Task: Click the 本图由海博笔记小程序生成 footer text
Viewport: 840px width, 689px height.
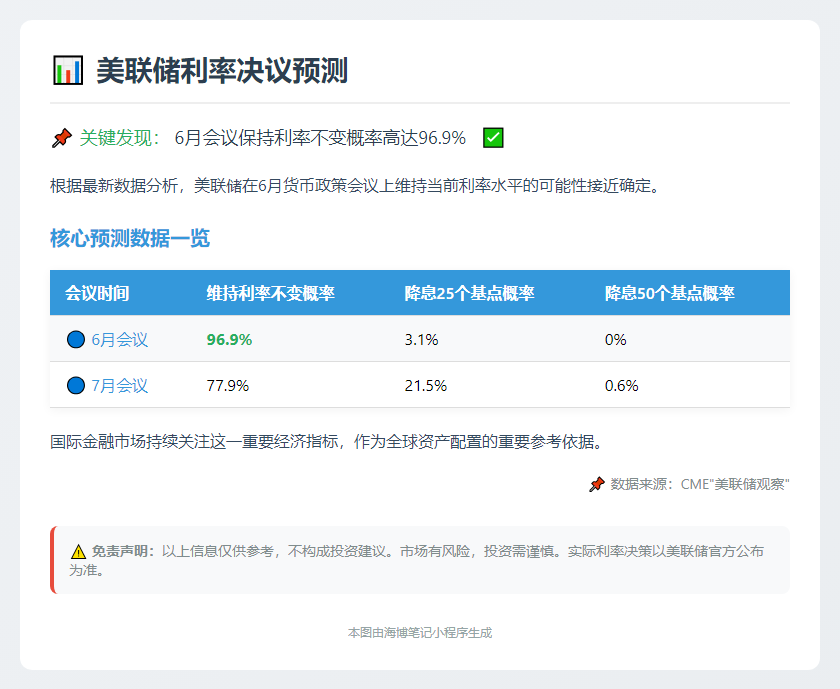Action: point(420,633)
